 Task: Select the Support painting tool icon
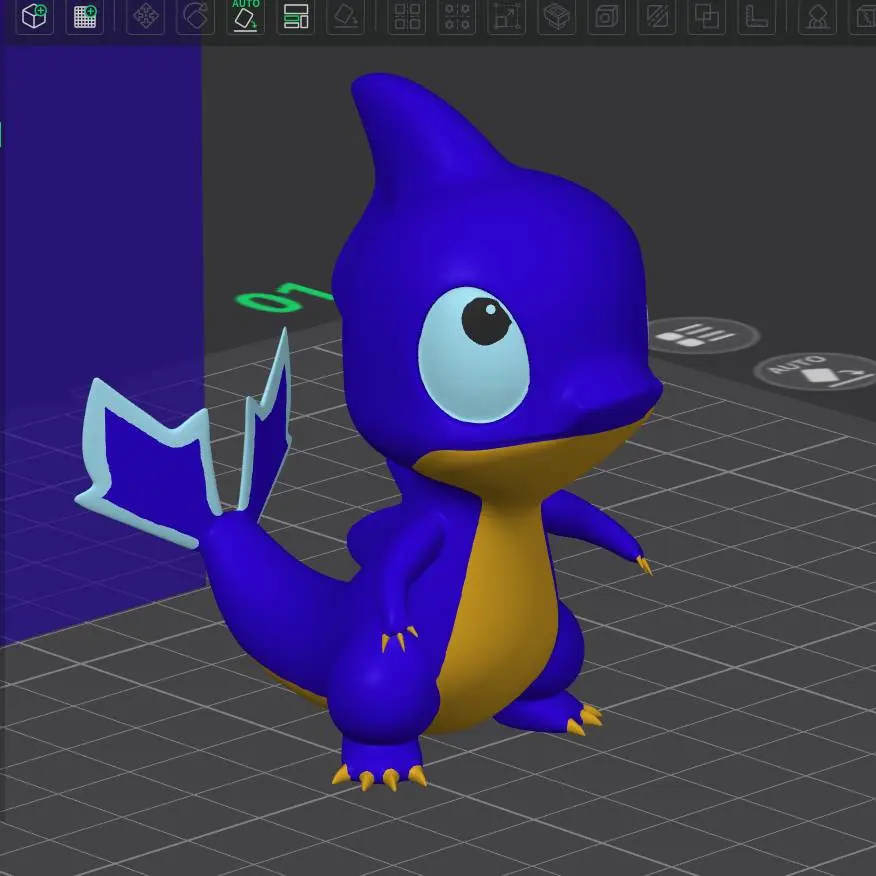click(817, 16)
